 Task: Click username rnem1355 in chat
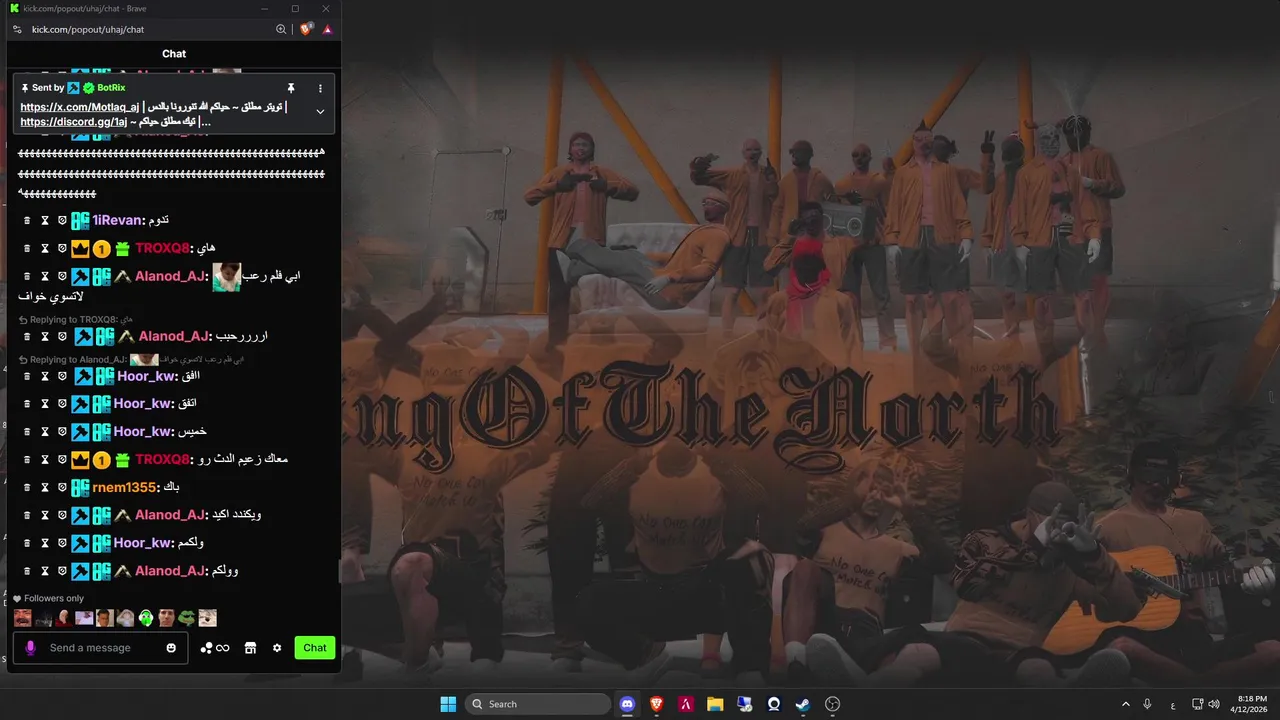click(124, 487)
